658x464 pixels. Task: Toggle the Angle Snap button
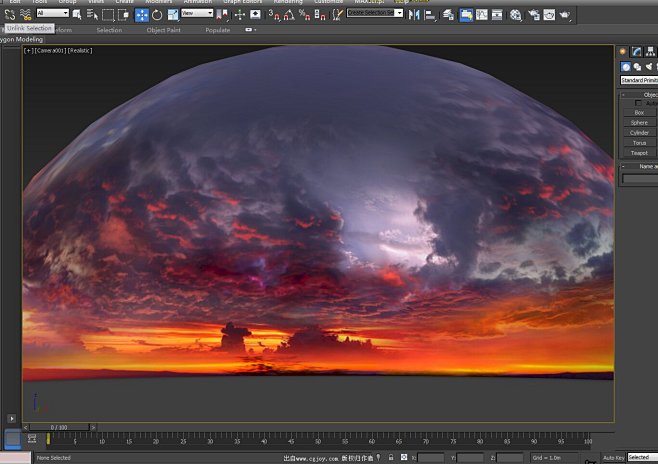(289, 15)
